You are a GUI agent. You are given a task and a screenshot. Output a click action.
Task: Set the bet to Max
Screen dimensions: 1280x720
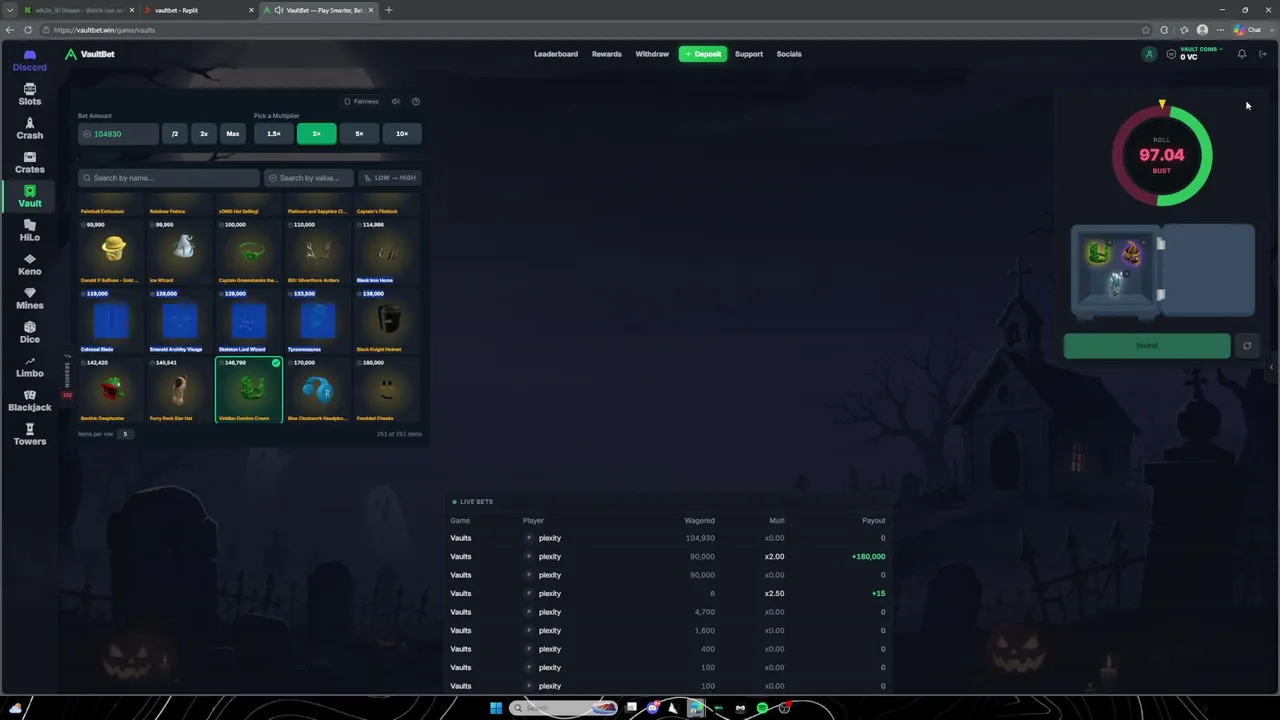pos(233,133)
